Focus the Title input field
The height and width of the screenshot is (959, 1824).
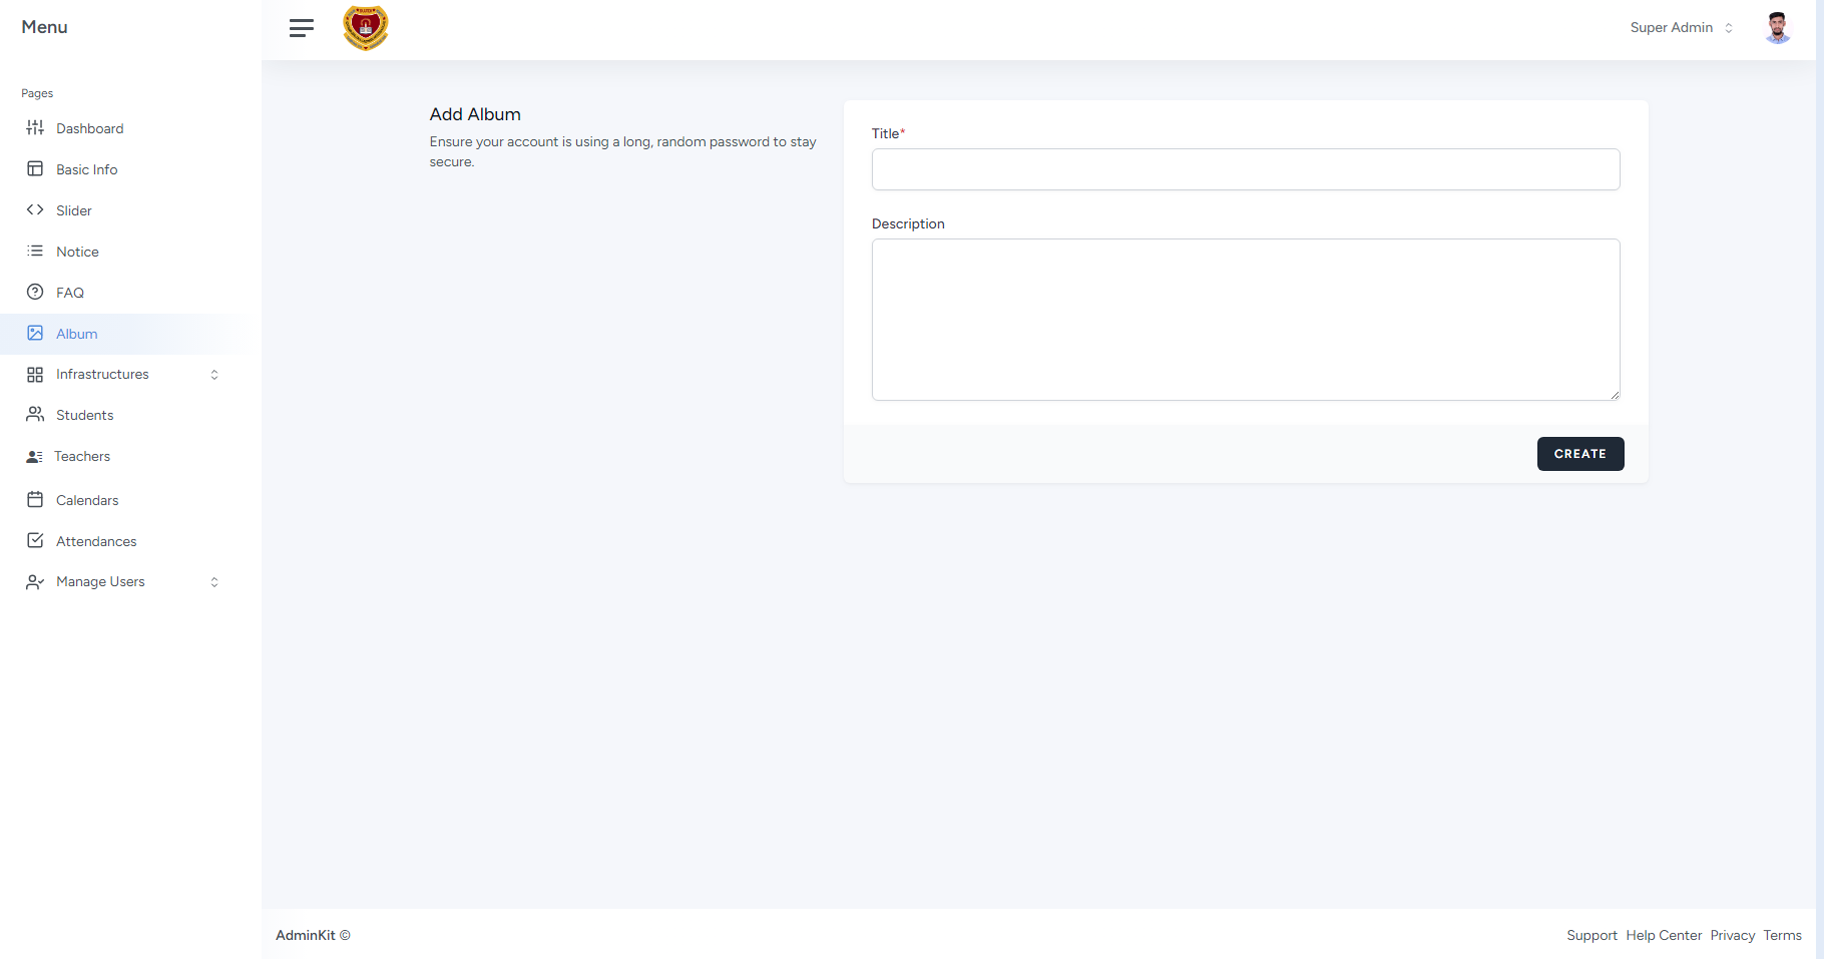tap(1245, 170)
